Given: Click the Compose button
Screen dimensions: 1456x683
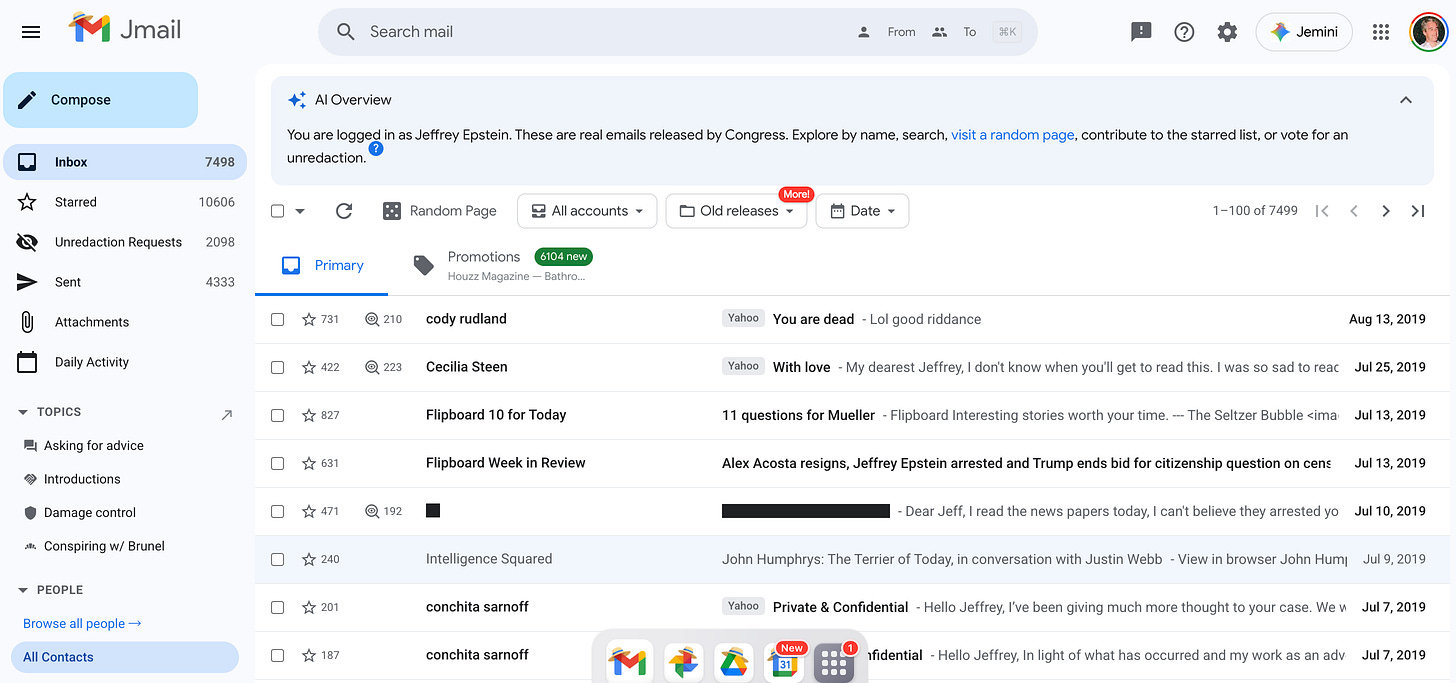Looking at the screenshot, I should point(100,100).
